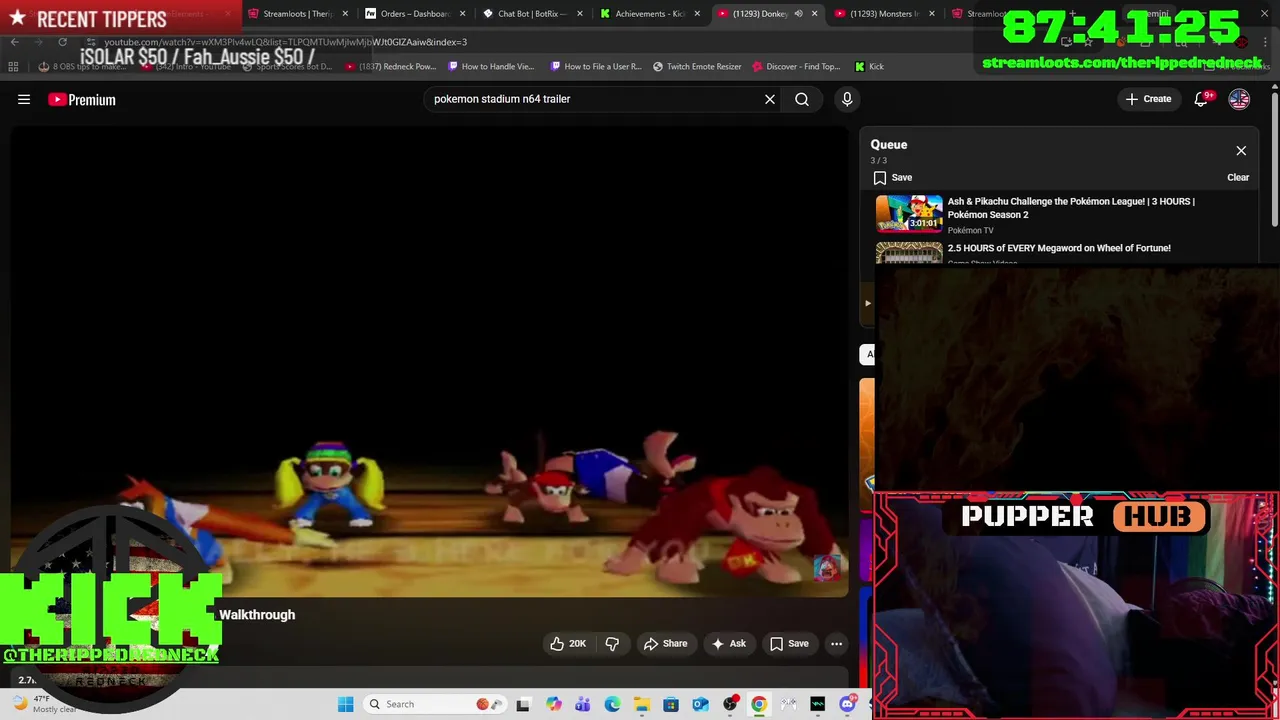Open YouTube notifications bell
Screen dimensions: 1280x720
[1202, 99]
